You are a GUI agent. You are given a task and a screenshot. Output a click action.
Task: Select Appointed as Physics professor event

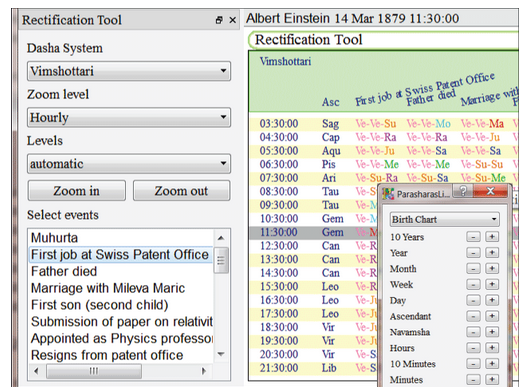click(x=122, y=338)
